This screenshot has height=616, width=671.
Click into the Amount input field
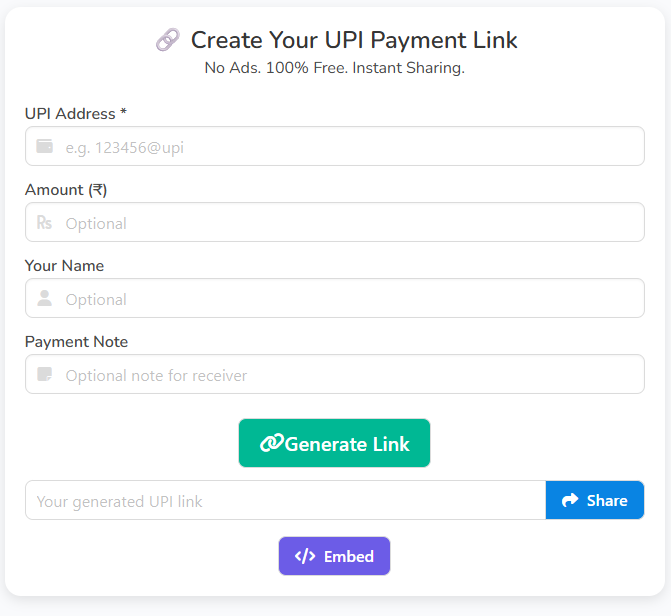350,223
